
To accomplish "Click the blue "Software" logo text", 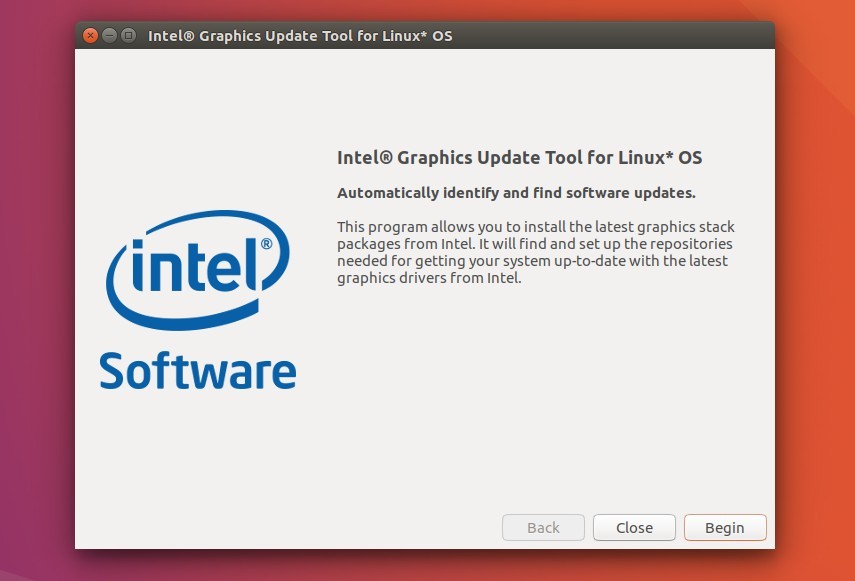I will tap(198, 371).
